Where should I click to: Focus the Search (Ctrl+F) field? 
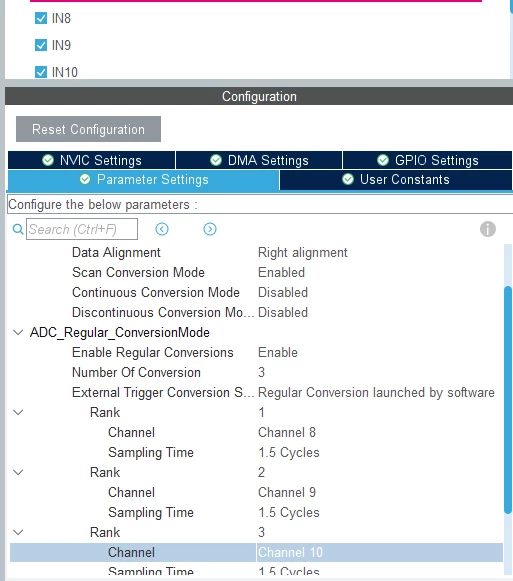pos(82,229)
